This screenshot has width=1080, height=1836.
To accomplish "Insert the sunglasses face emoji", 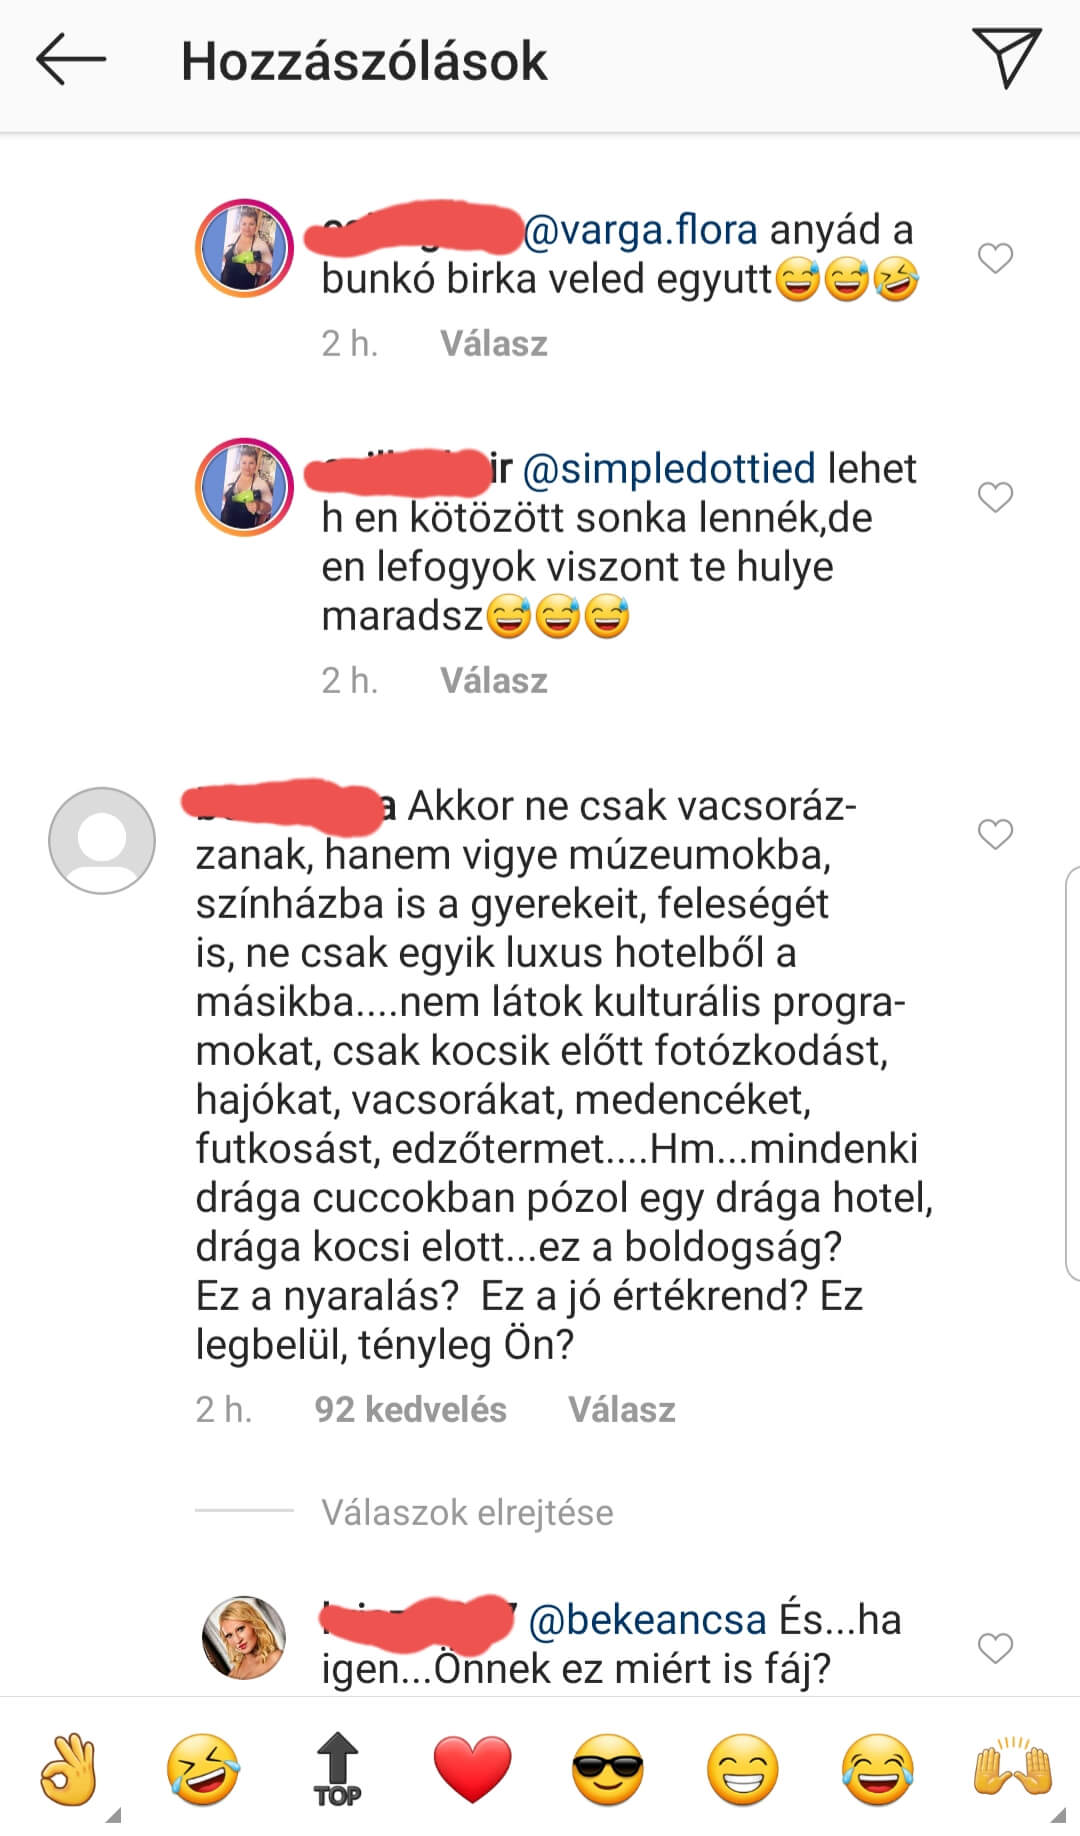I will click(608, 1769).
